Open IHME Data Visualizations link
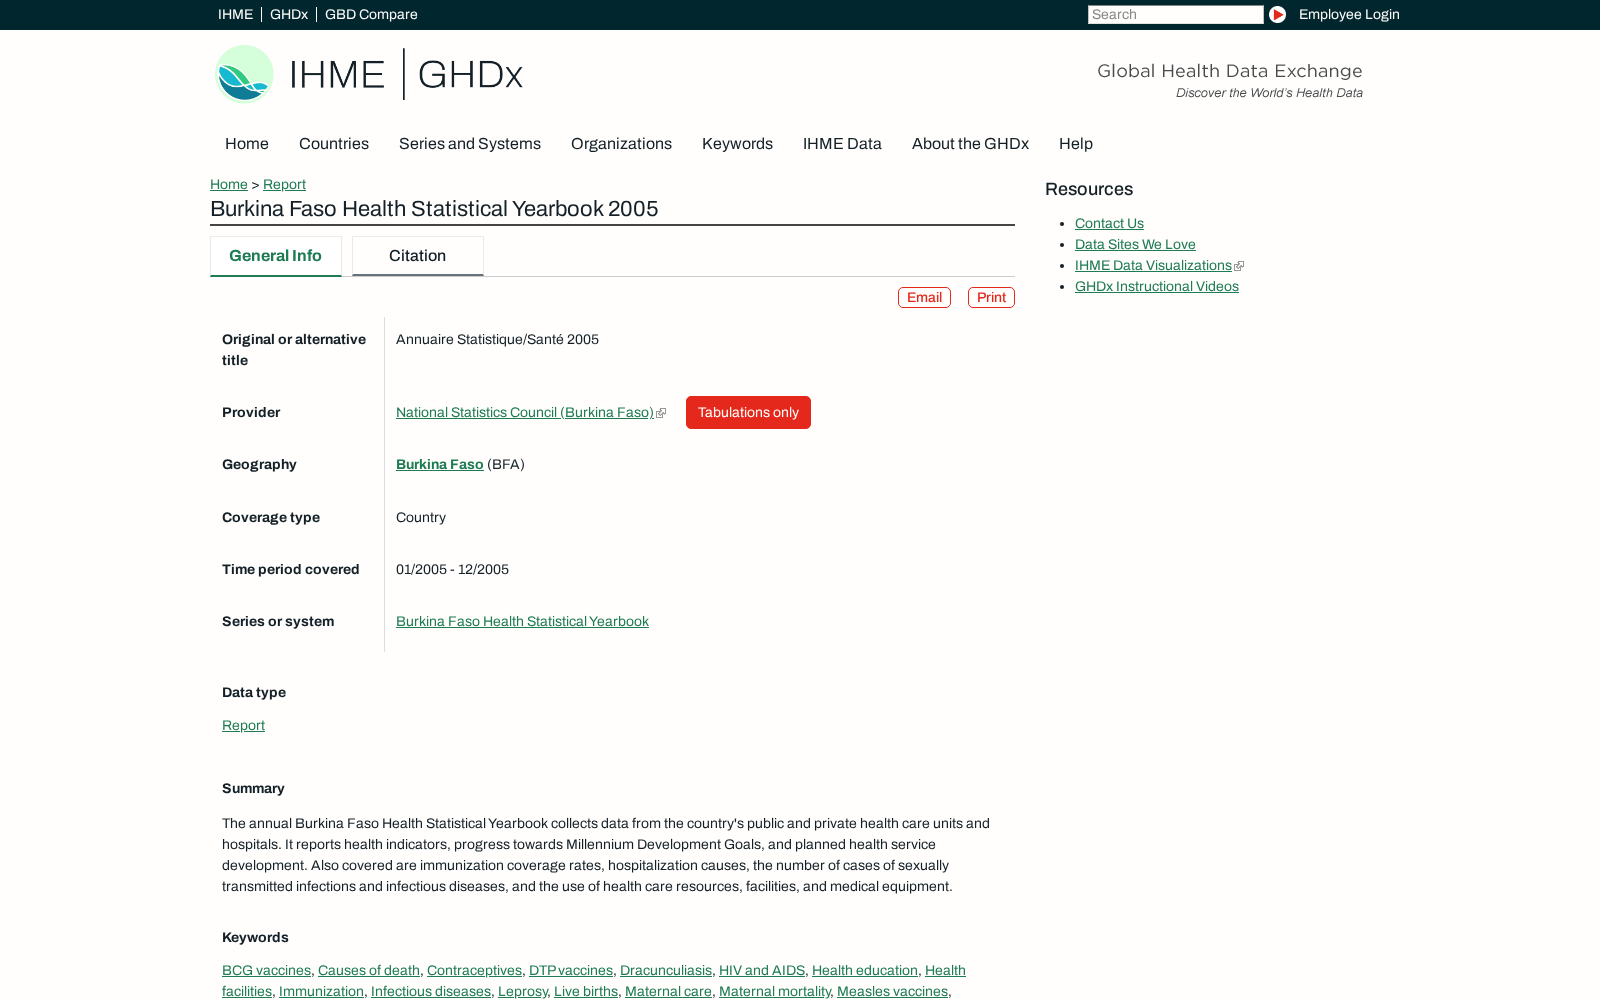This screenshot has width=1600, height=1000. (1153, 265)
